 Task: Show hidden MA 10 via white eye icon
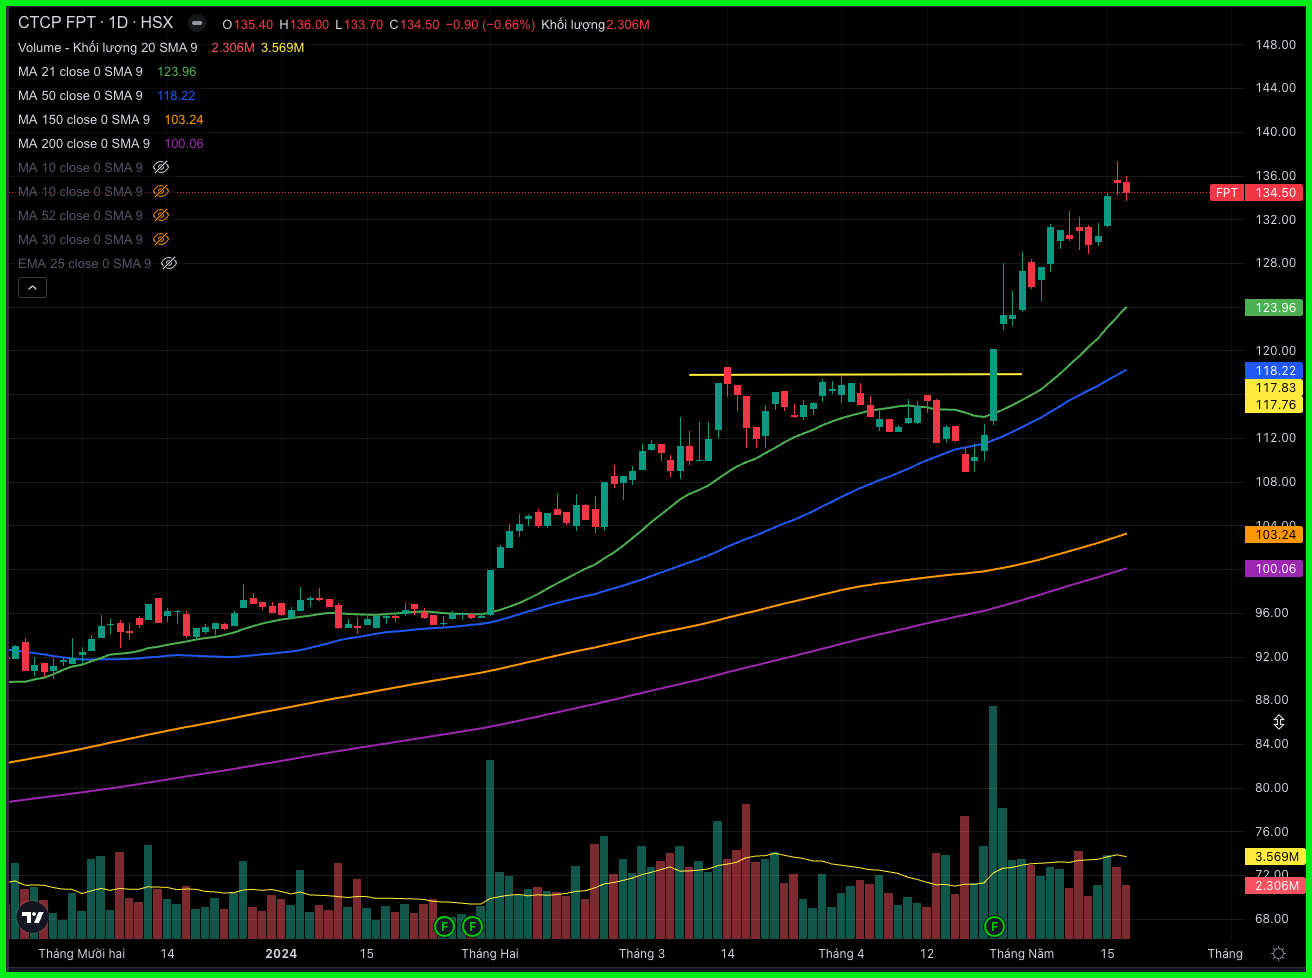coord(161,168)
